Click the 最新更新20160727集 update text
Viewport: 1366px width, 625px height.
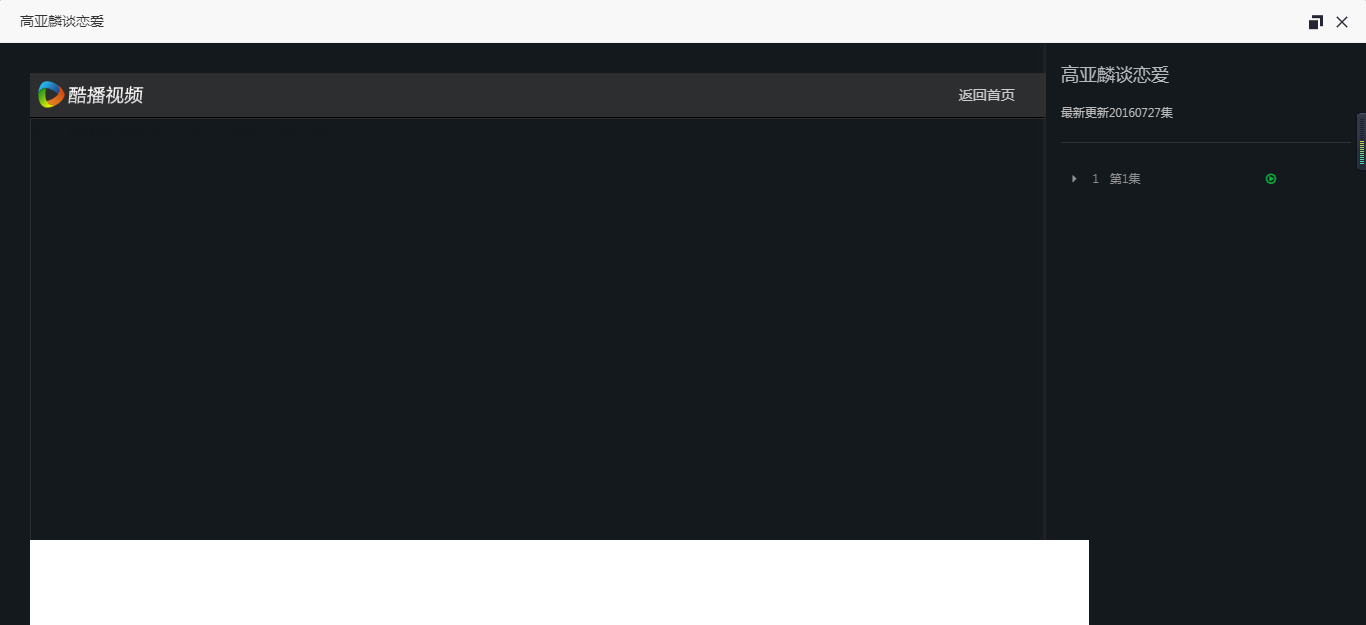click(x=1117, y=113)
